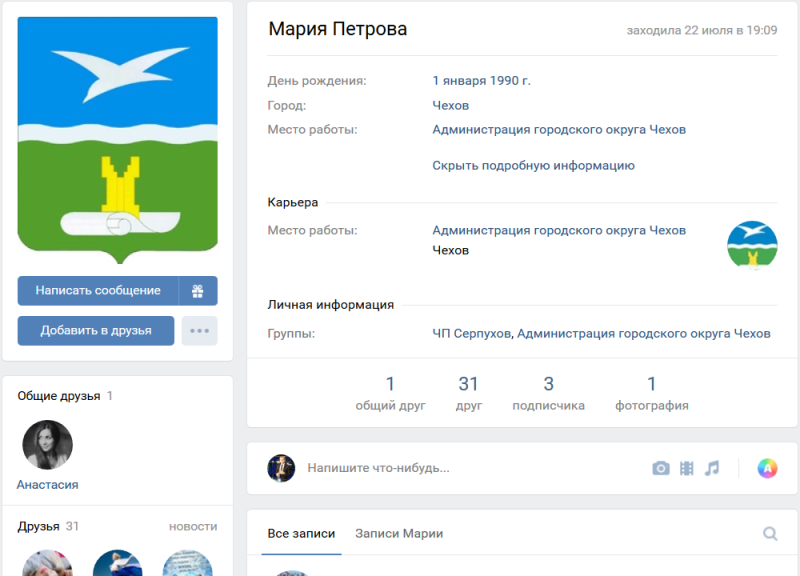The height and width of the screenshot is (576, 800).
Task: Click the profile name 'Мария Петрова'
Action: click(338, 29)
